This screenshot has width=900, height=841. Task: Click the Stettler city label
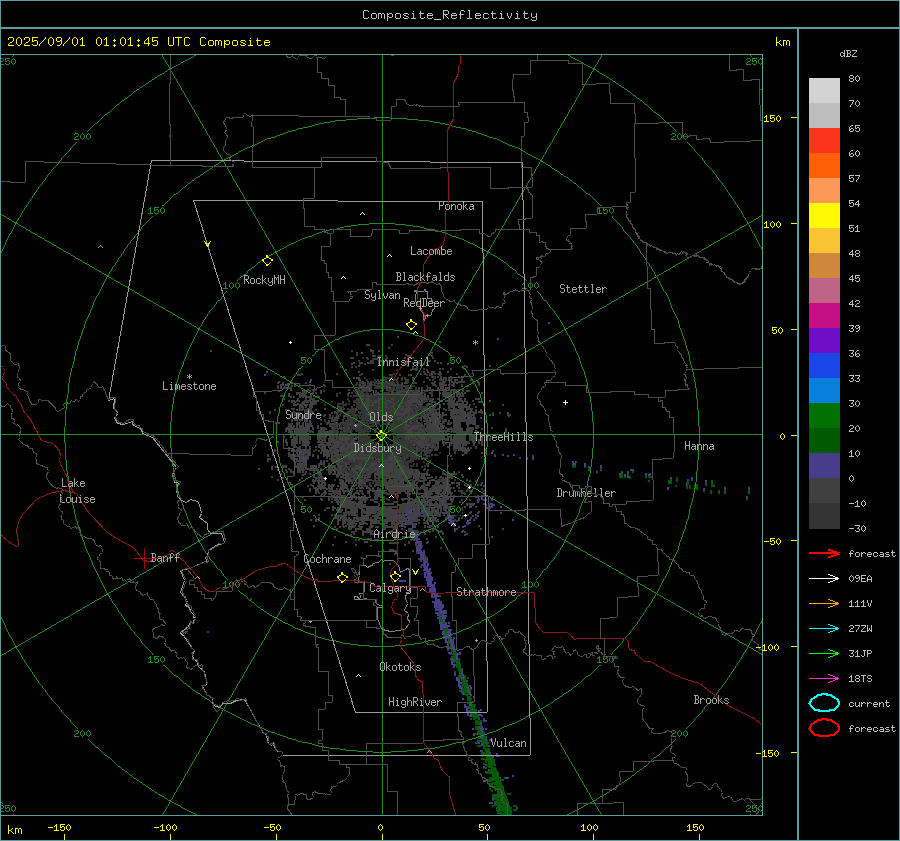[583, 289]
